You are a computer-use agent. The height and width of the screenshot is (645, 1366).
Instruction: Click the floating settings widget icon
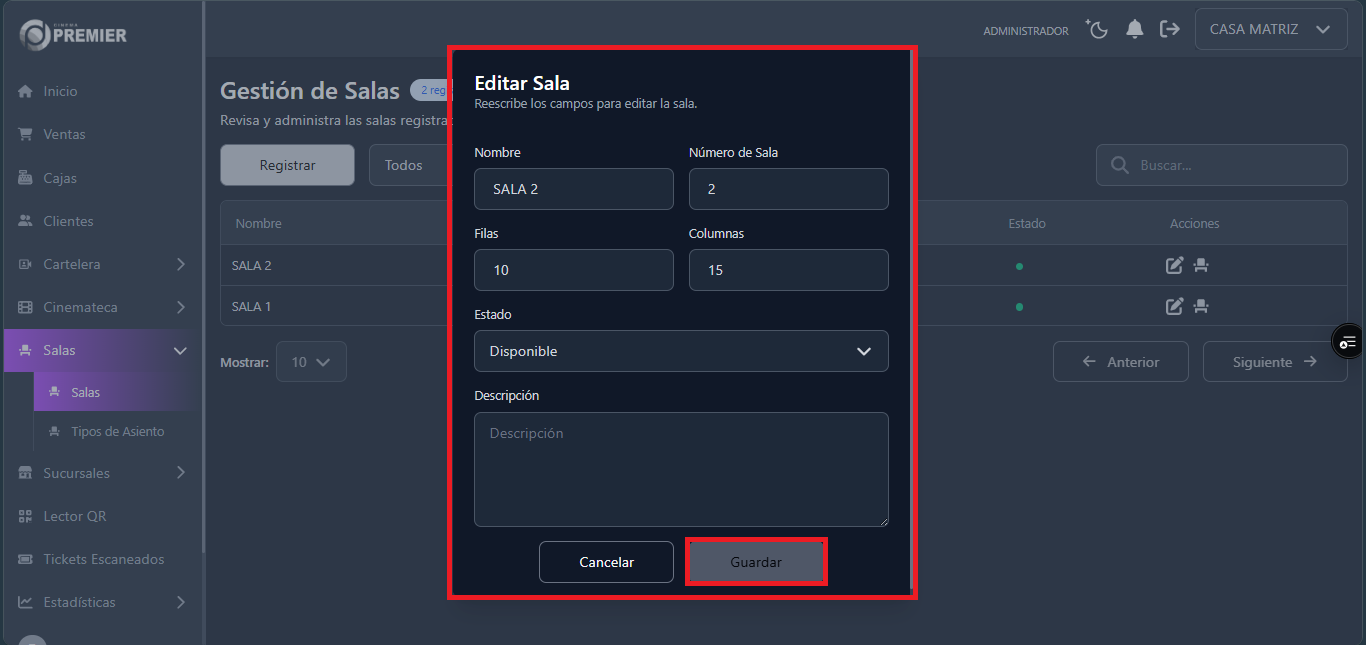pyautogui.click(x=1348, y=343)
